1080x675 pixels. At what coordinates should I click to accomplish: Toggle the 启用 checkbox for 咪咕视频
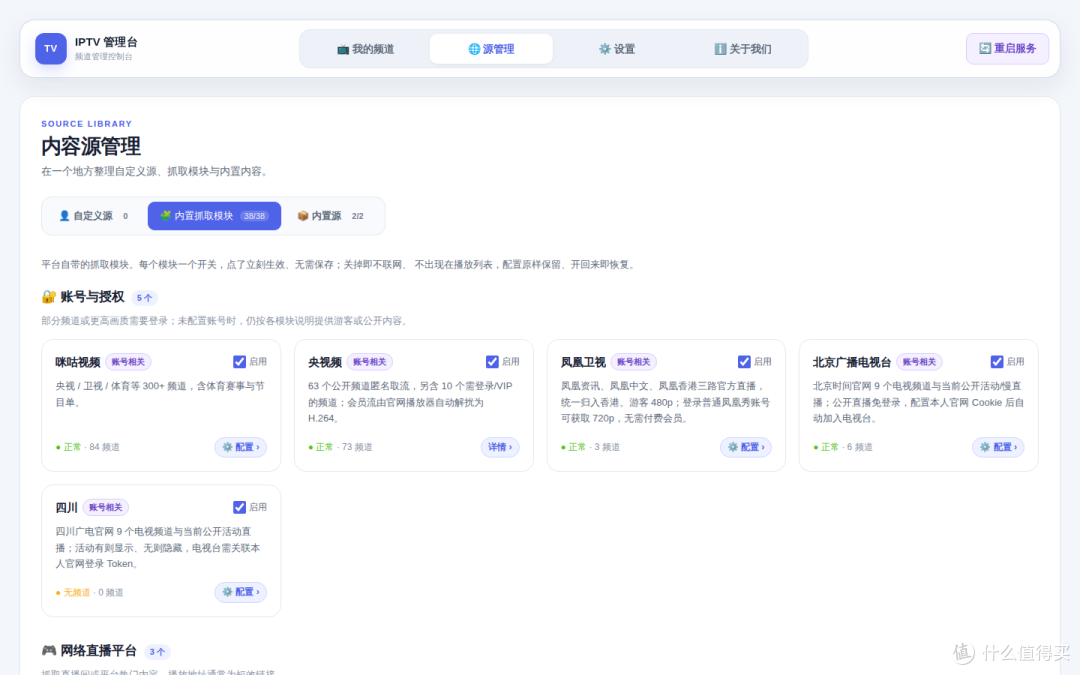coord(240,362)
